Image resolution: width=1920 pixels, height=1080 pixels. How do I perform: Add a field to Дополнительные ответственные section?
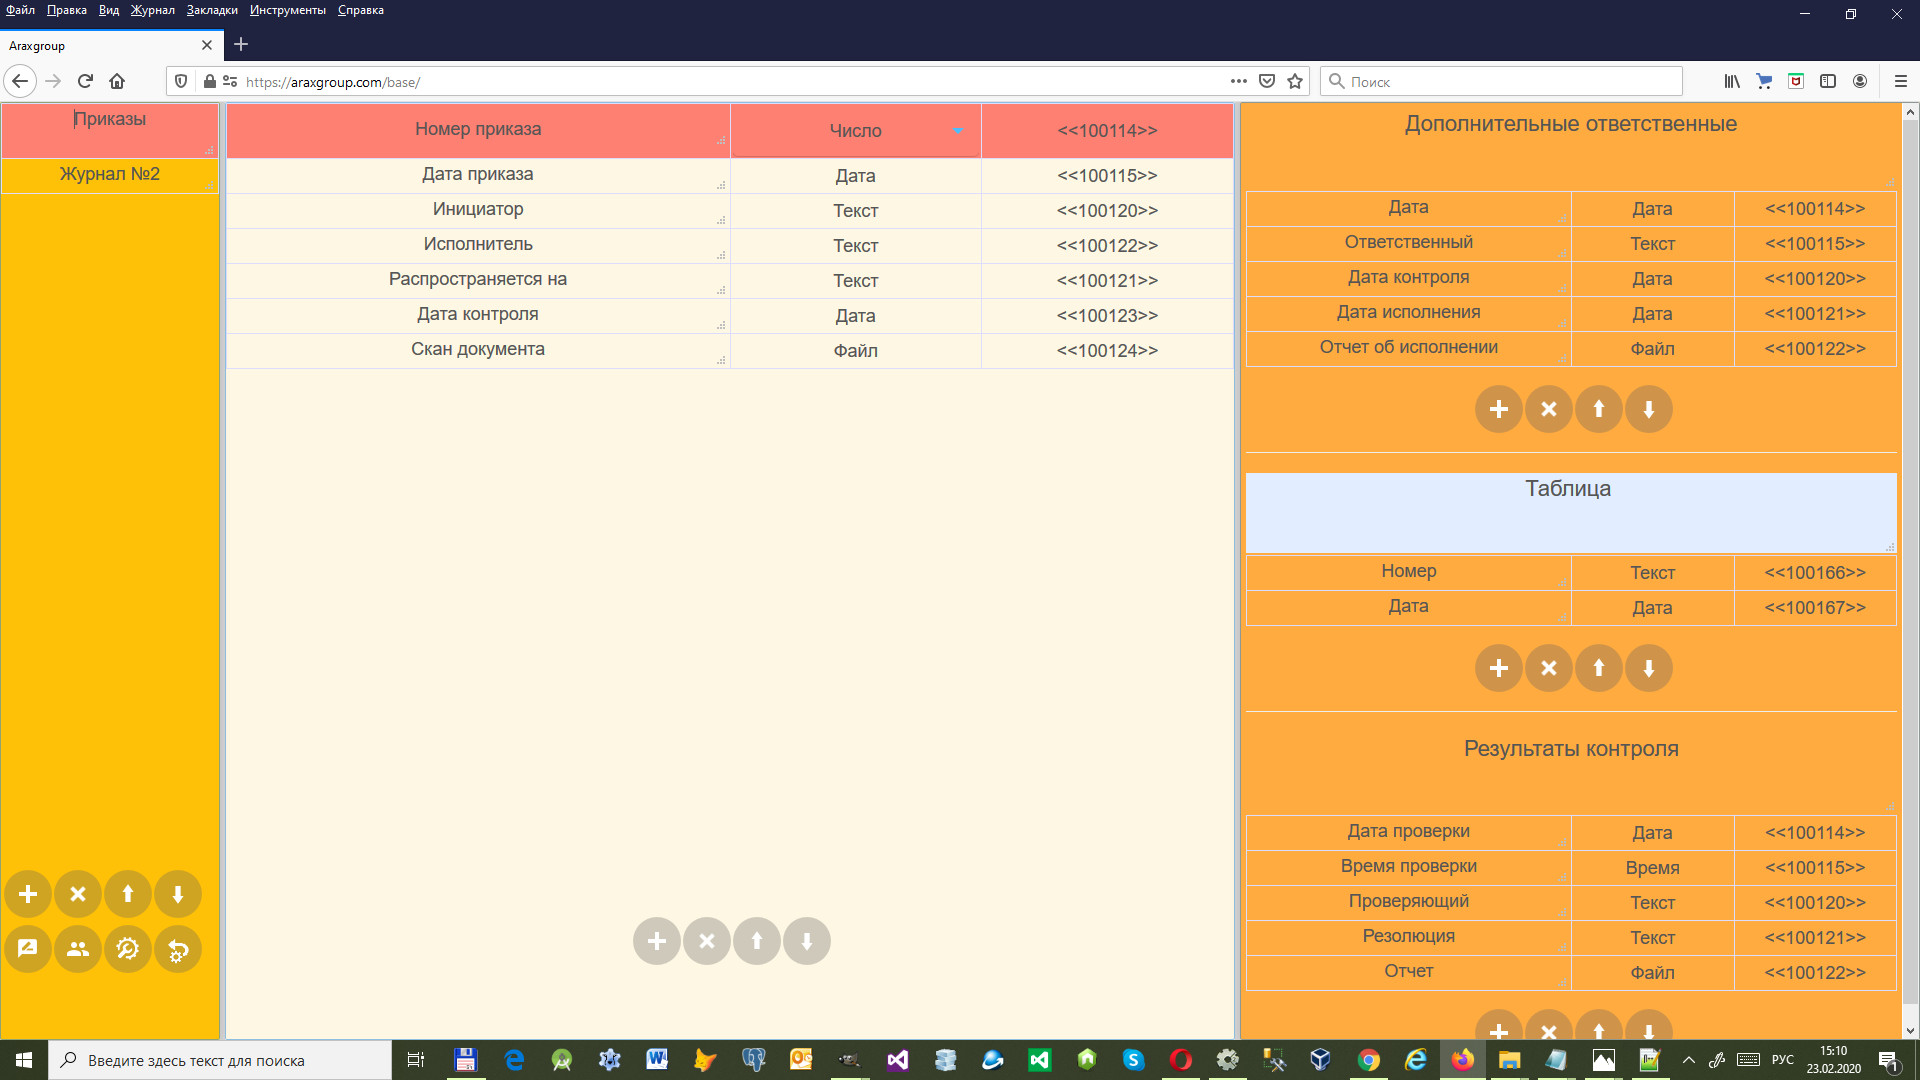tap(1498, 409)
